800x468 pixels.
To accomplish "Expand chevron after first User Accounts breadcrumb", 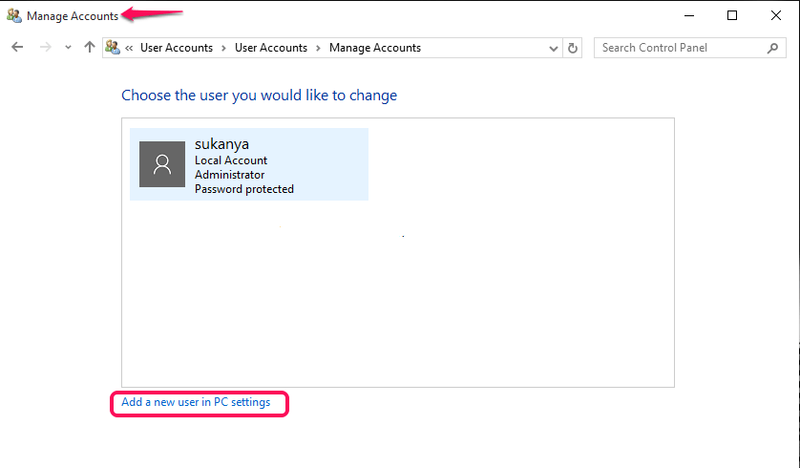I will point(223,48).
